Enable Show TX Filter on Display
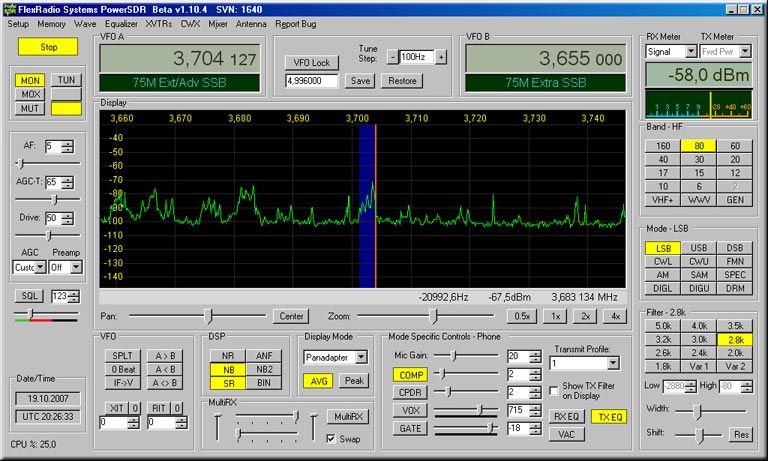This screenshot has height=461, width=768. pos(554,390)
